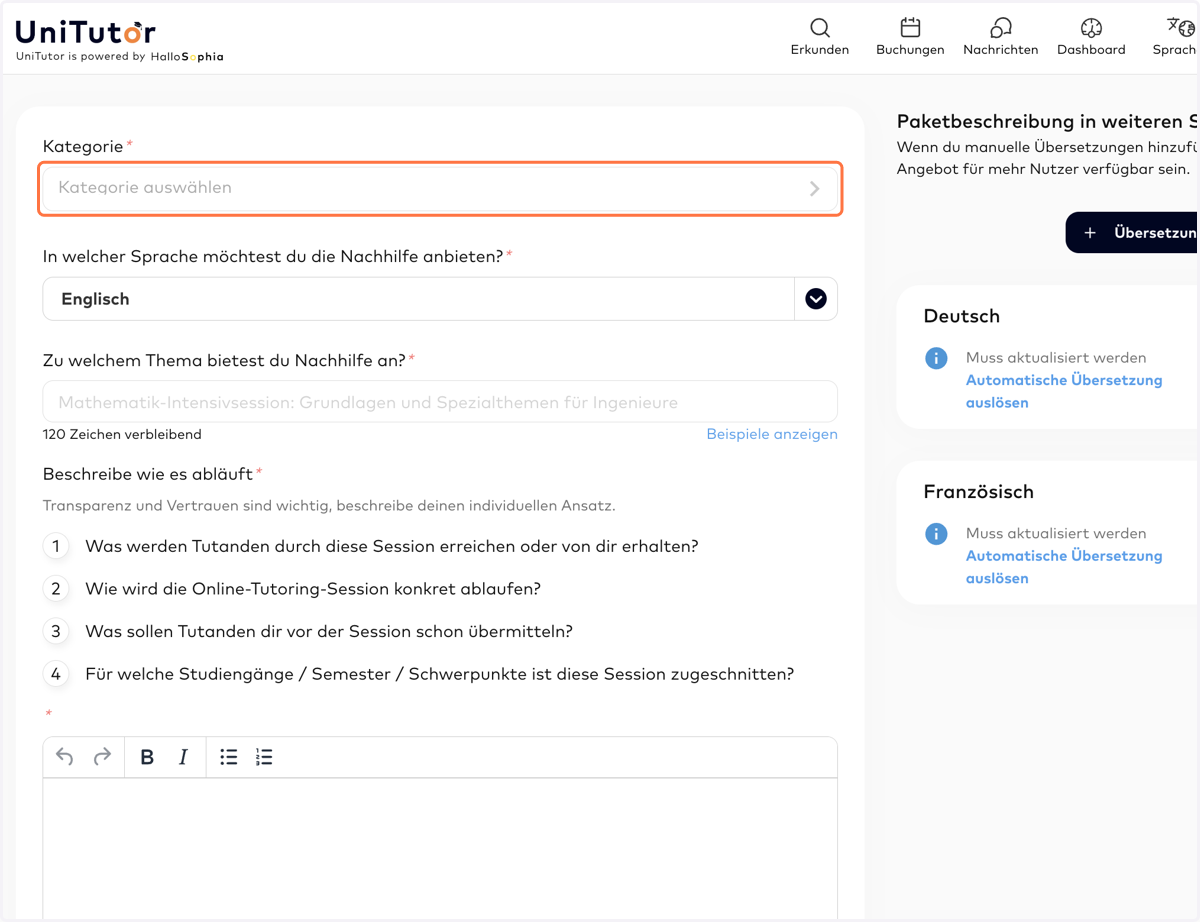Click "120 Zeichen verbleibend" counter text
The height and width of the screenshot is (922, 1200).
tap(122, 435)
